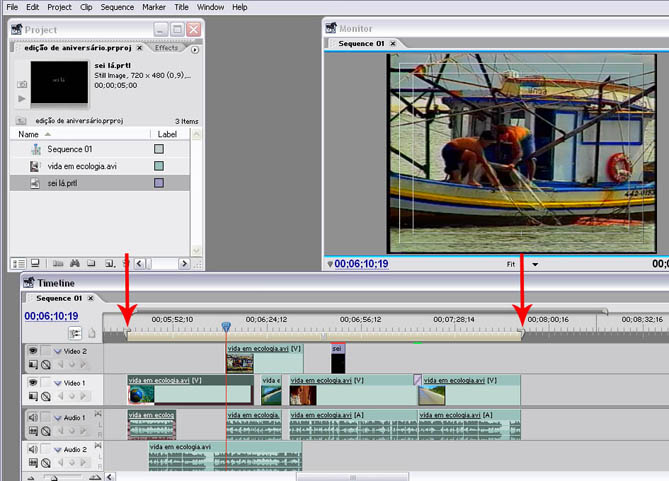Click the poster frame camera icon

pyautogui.click(x=22, y=84)
